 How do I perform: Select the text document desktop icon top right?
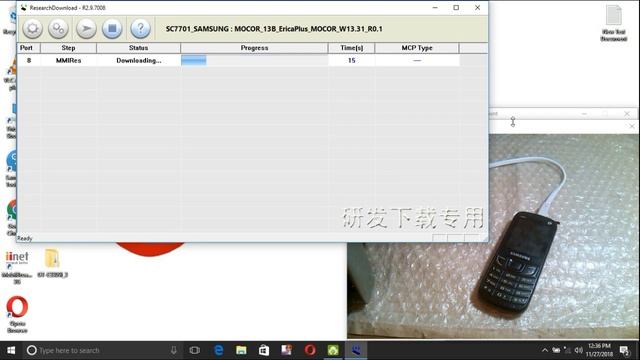coord(613,23)
